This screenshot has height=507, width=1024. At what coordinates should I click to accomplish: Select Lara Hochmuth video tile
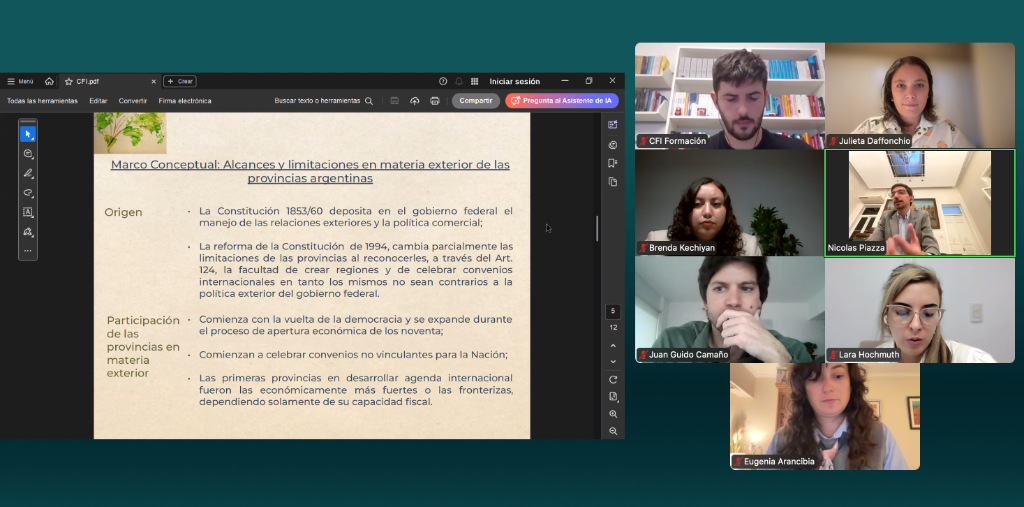[920, 310]
